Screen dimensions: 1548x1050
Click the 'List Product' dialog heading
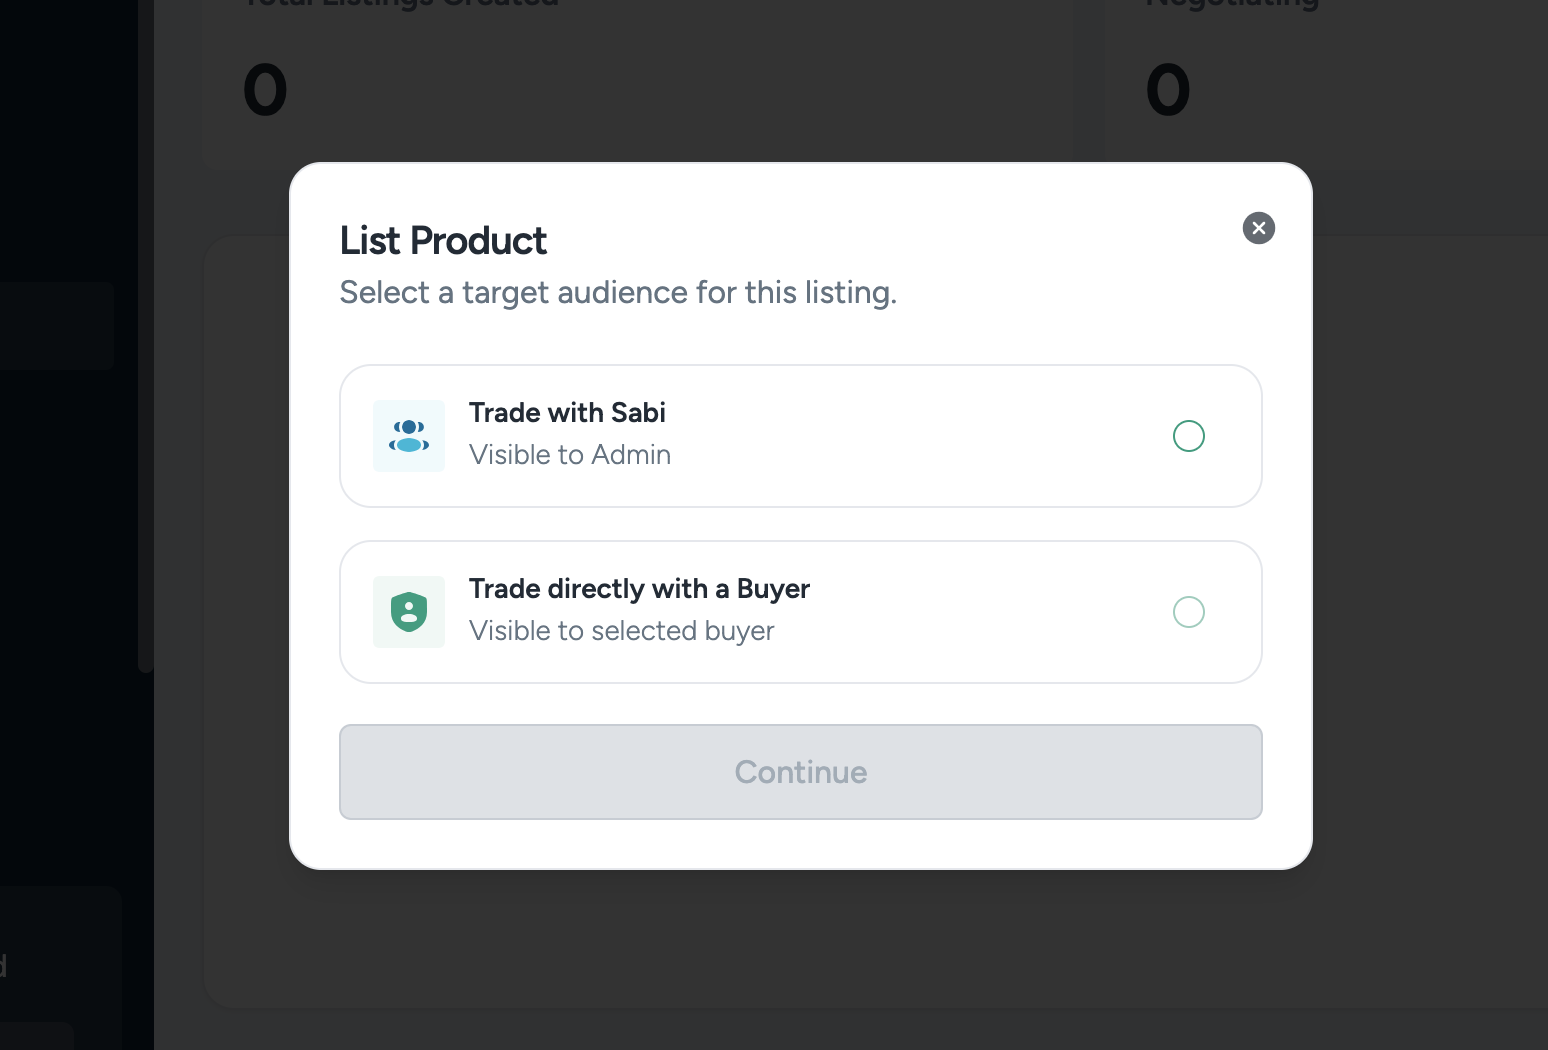(x=443, y=241)
